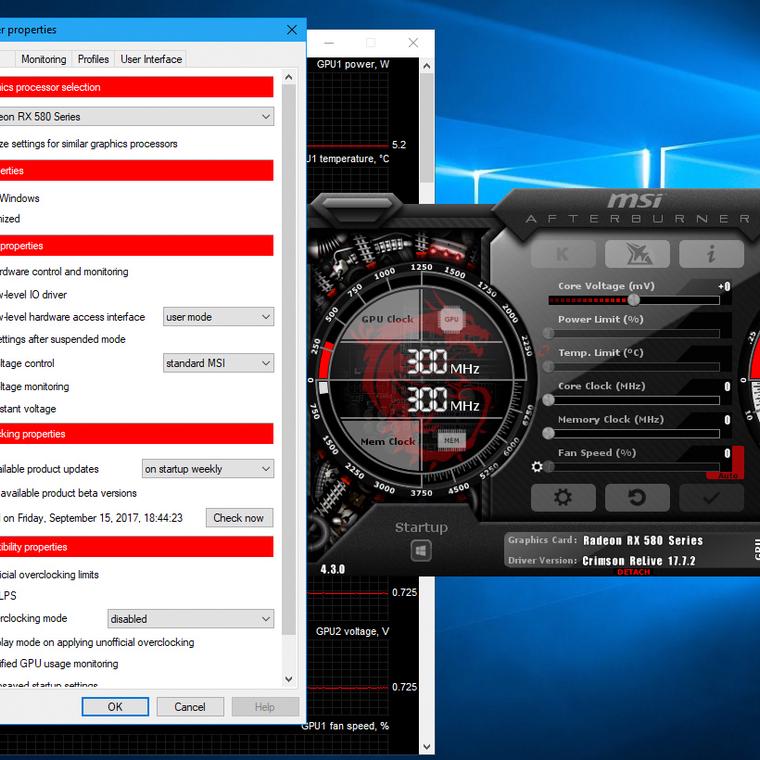
Task: Apply settings with the checkmark button
Action: pyautogui.click(x=711, y=497)
